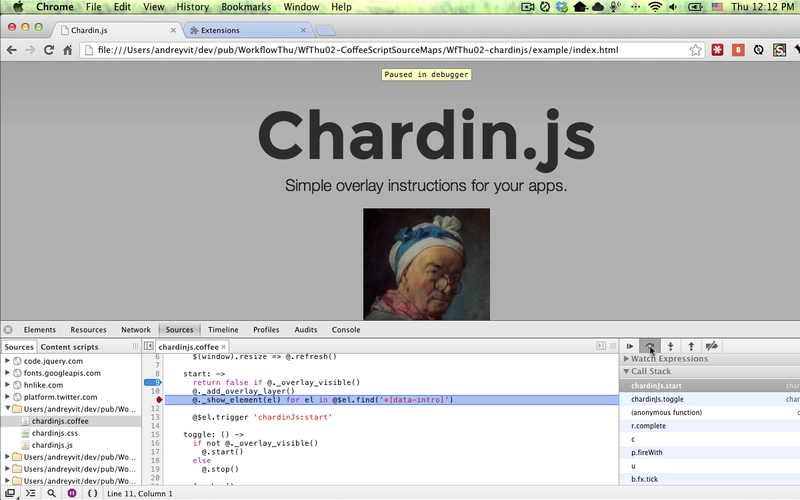
Task: Open the View menu in menu bar
Action: (x=154, y=7)
